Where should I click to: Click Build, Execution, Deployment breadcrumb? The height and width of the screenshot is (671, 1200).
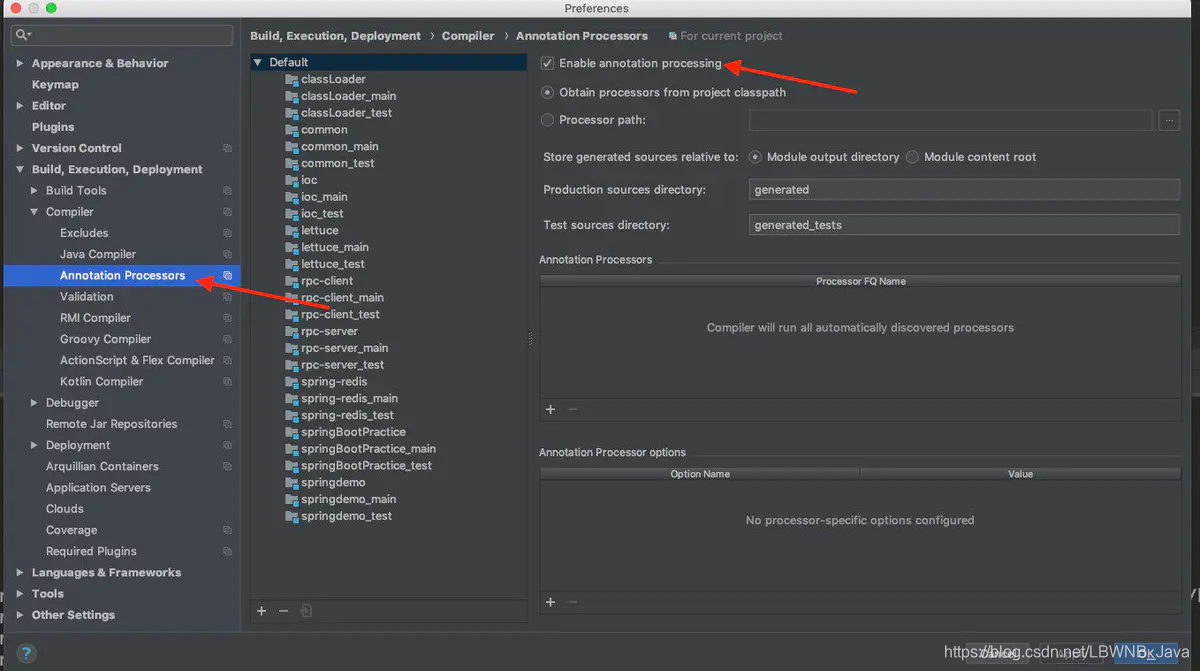pos(335,36)
